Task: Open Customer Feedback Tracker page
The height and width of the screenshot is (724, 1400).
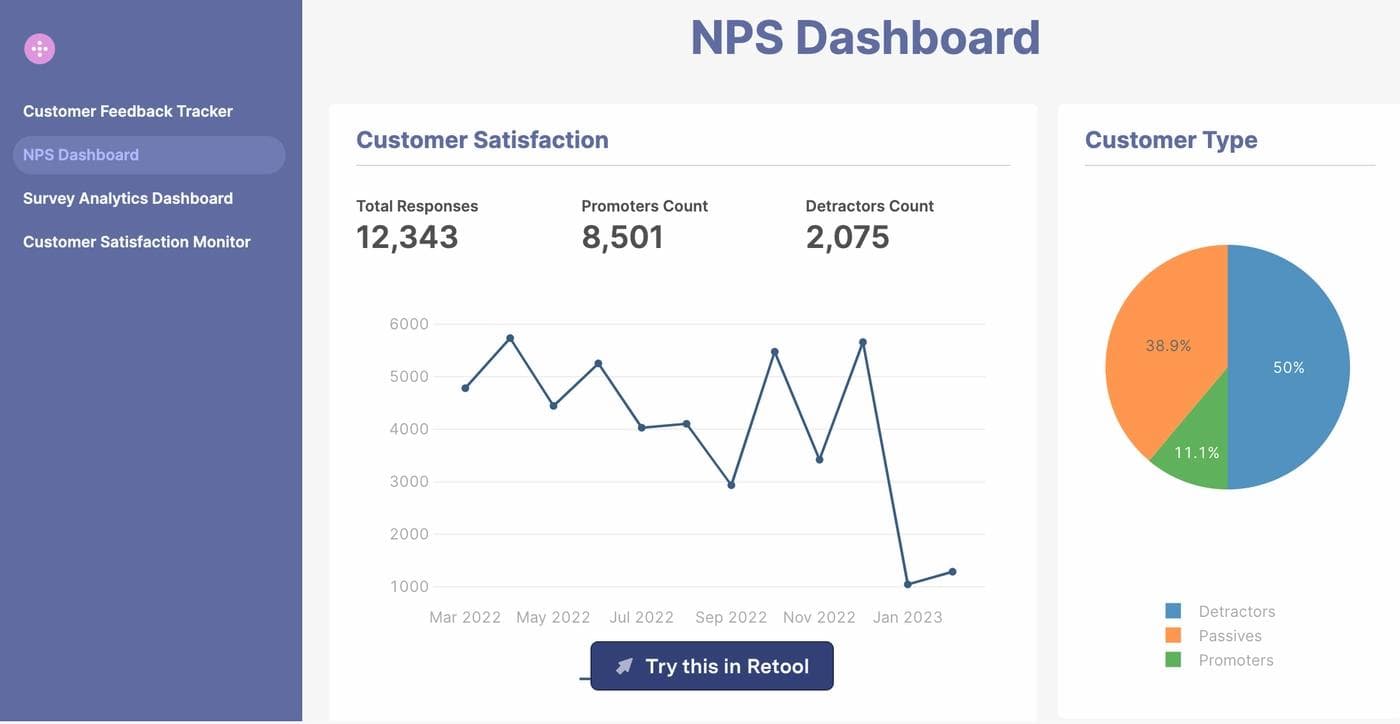Action: point(128,111)
